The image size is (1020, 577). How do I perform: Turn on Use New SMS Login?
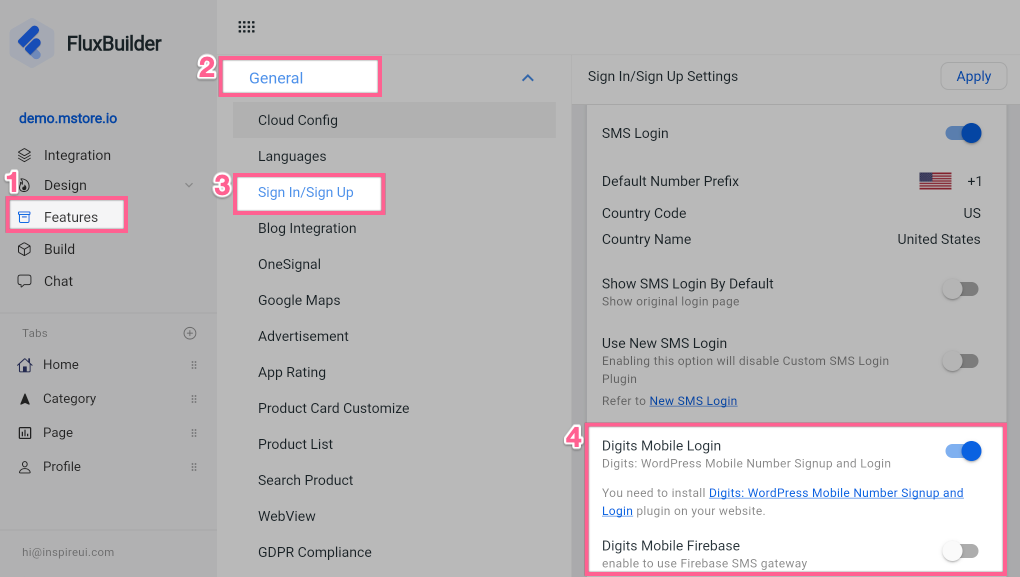[961, 361]
